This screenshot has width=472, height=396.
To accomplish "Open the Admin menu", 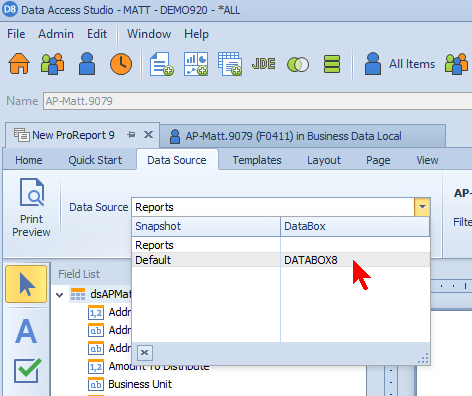I will pos(56,34).
